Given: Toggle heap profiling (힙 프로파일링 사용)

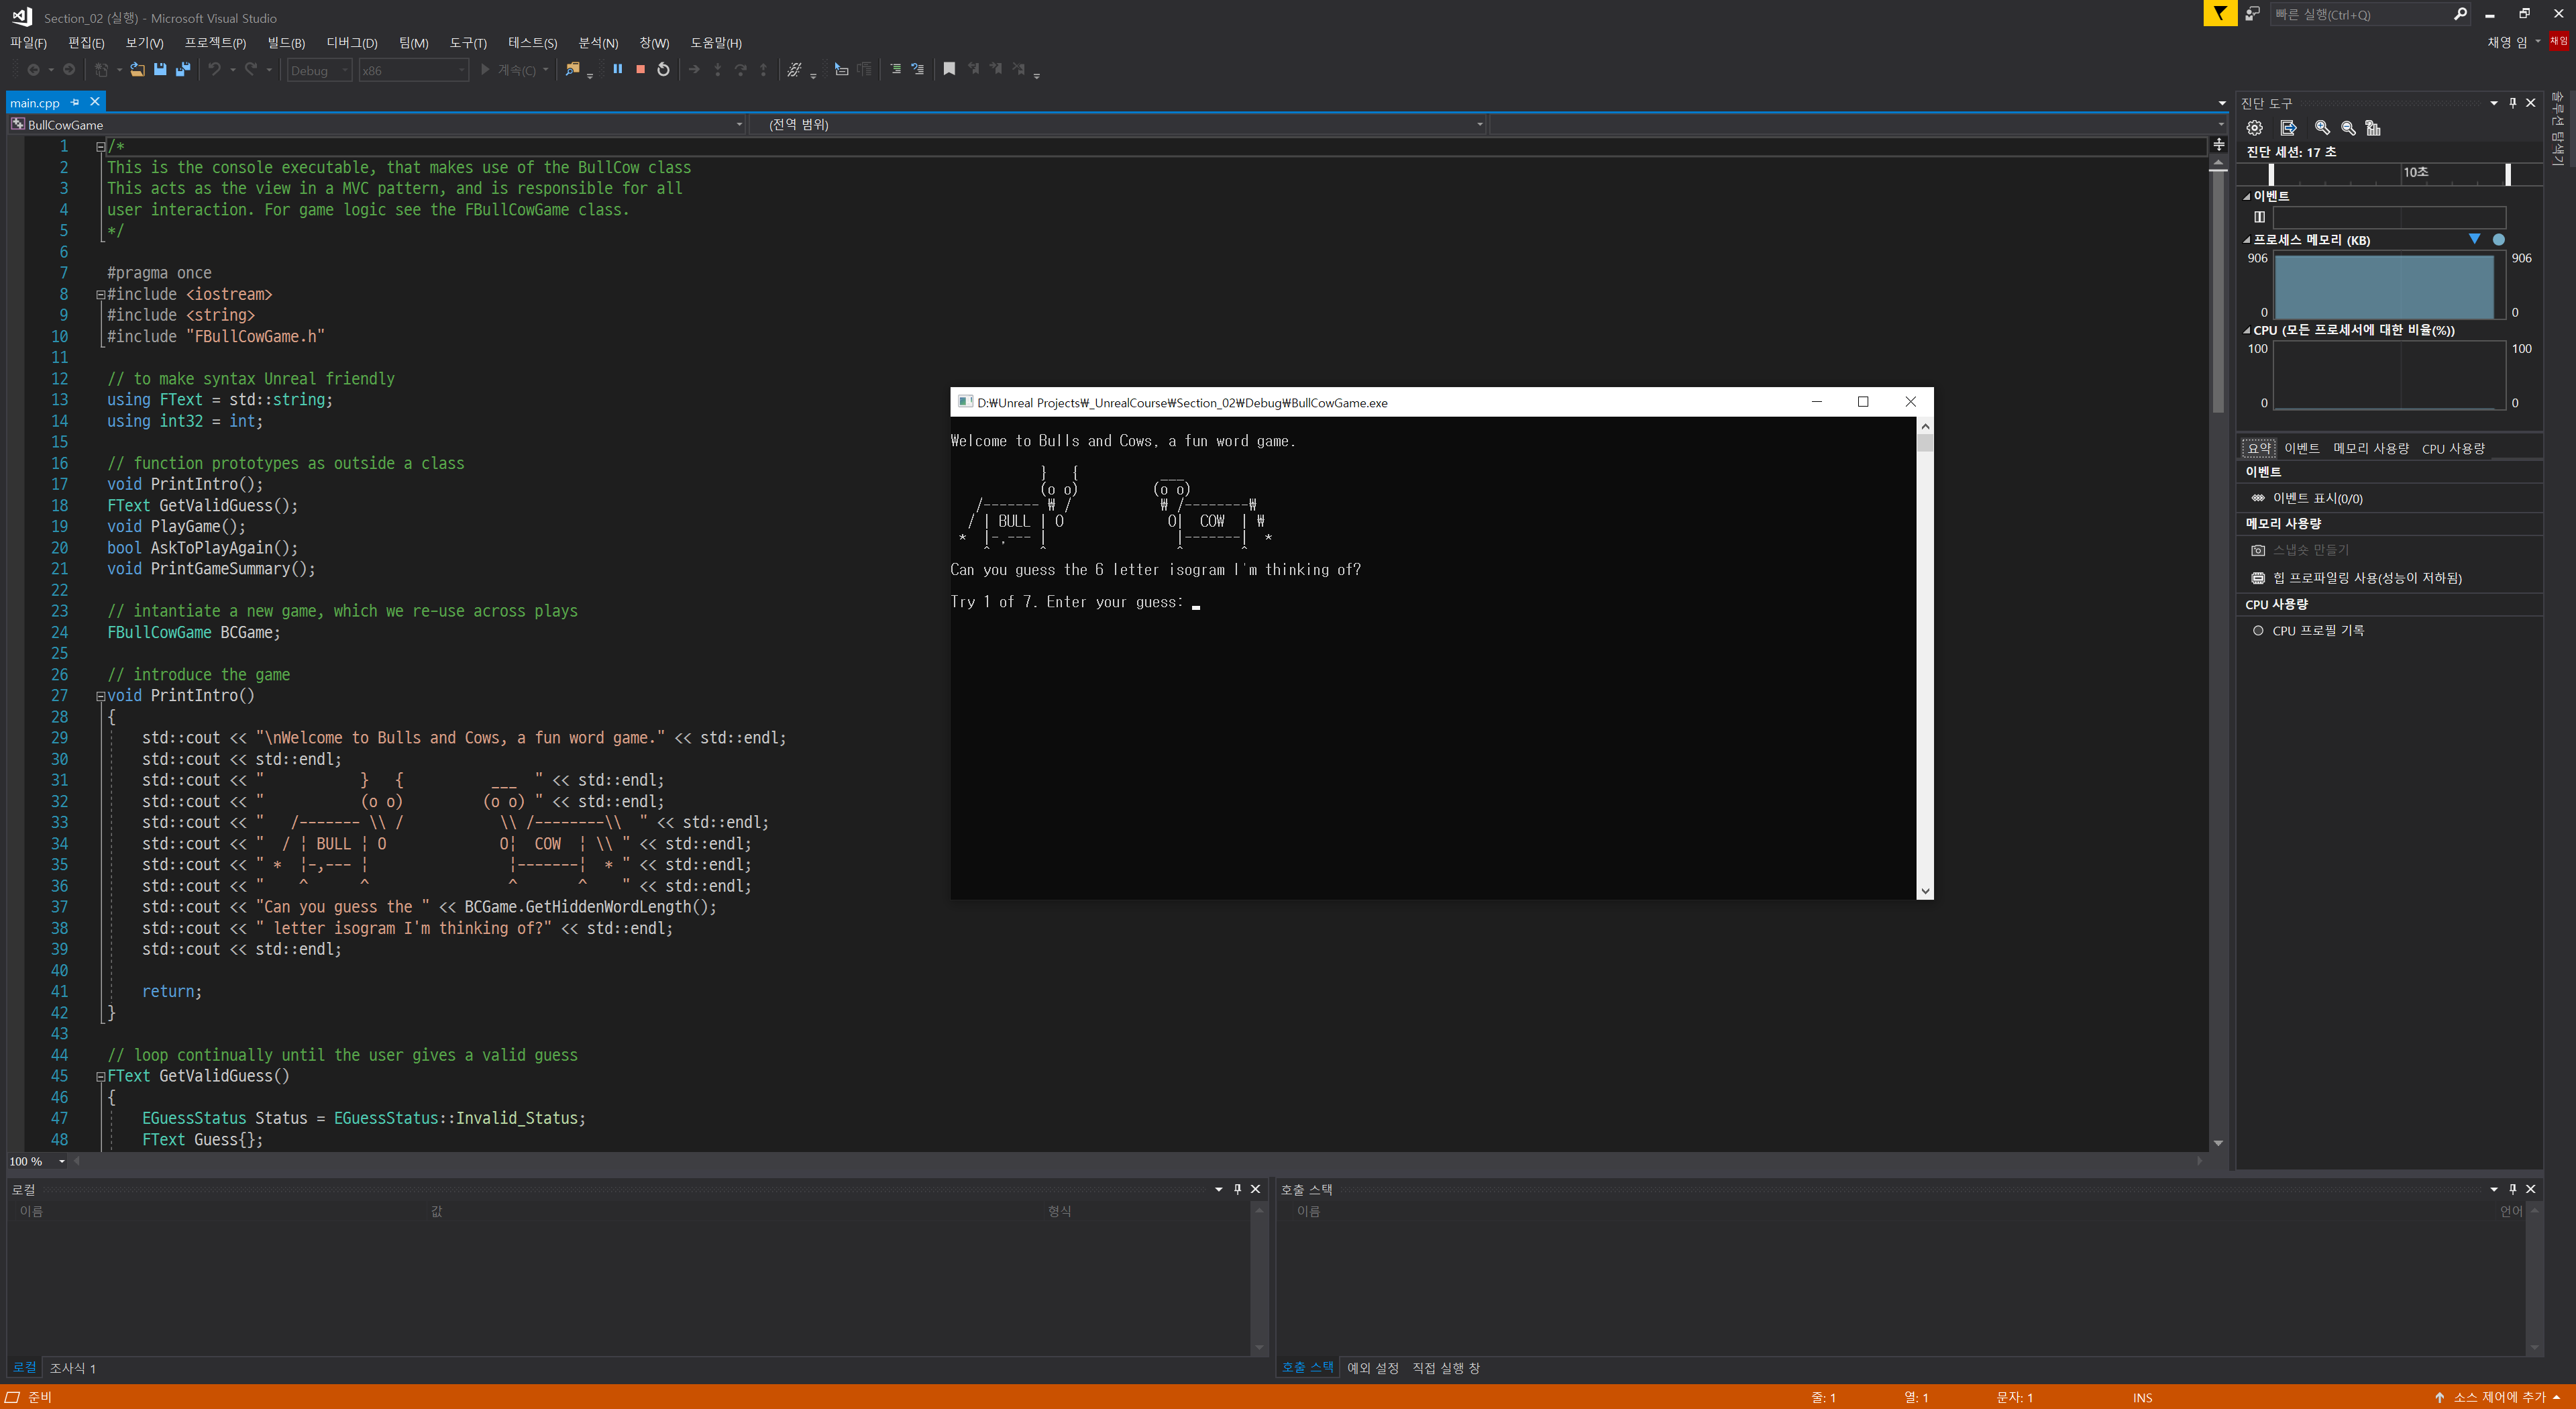Looking at the screenshot, I should pos(2366,578).
